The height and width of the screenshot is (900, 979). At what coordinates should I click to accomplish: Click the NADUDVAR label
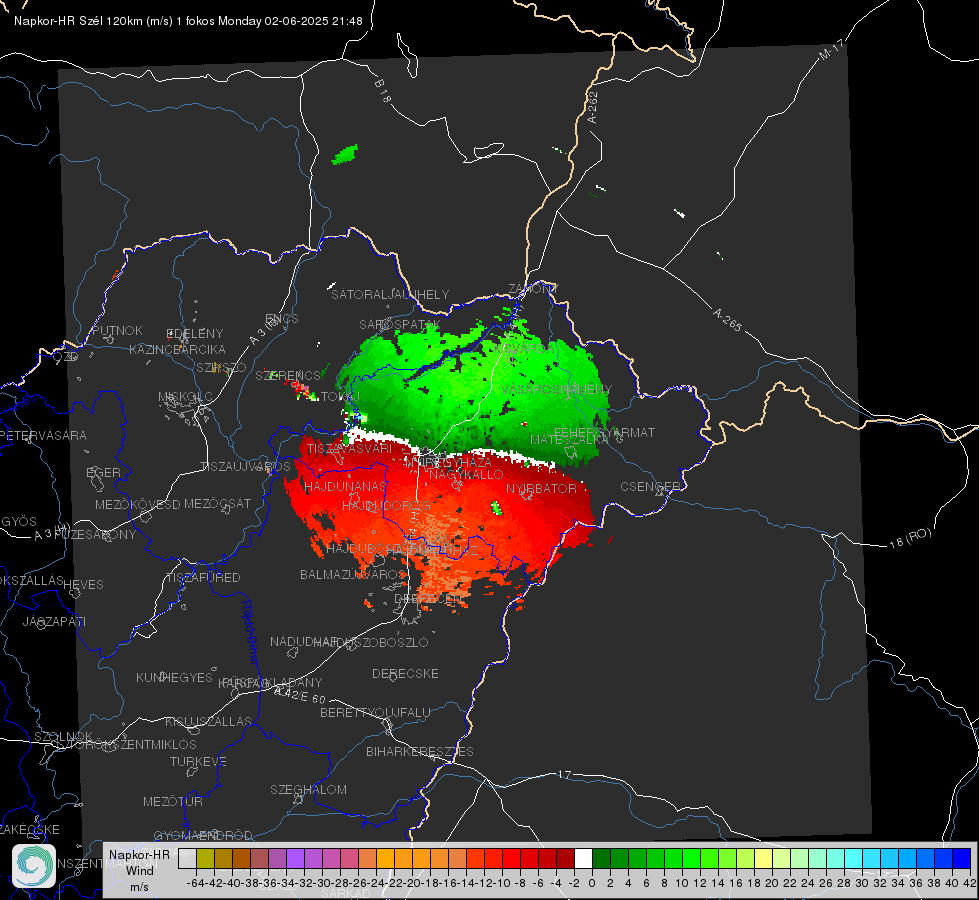304,641
